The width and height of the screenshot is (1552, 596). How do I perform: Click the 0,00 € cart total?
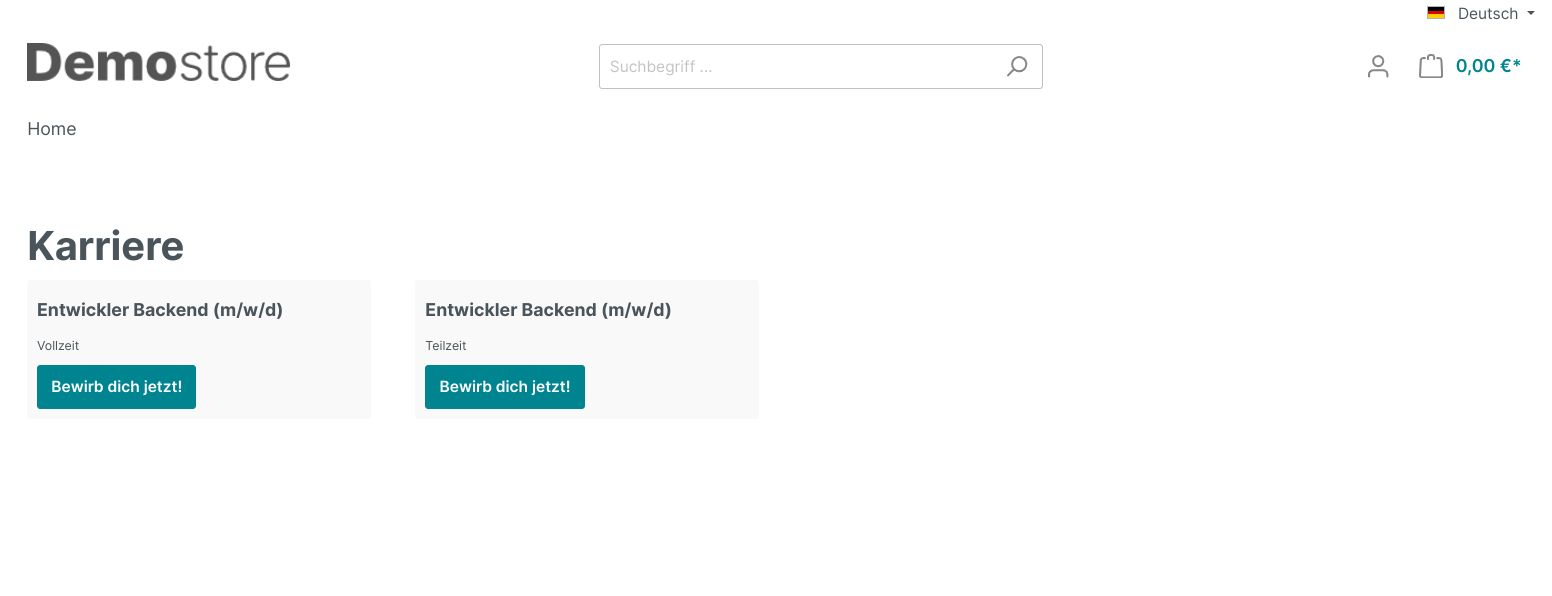(1488, 66)
